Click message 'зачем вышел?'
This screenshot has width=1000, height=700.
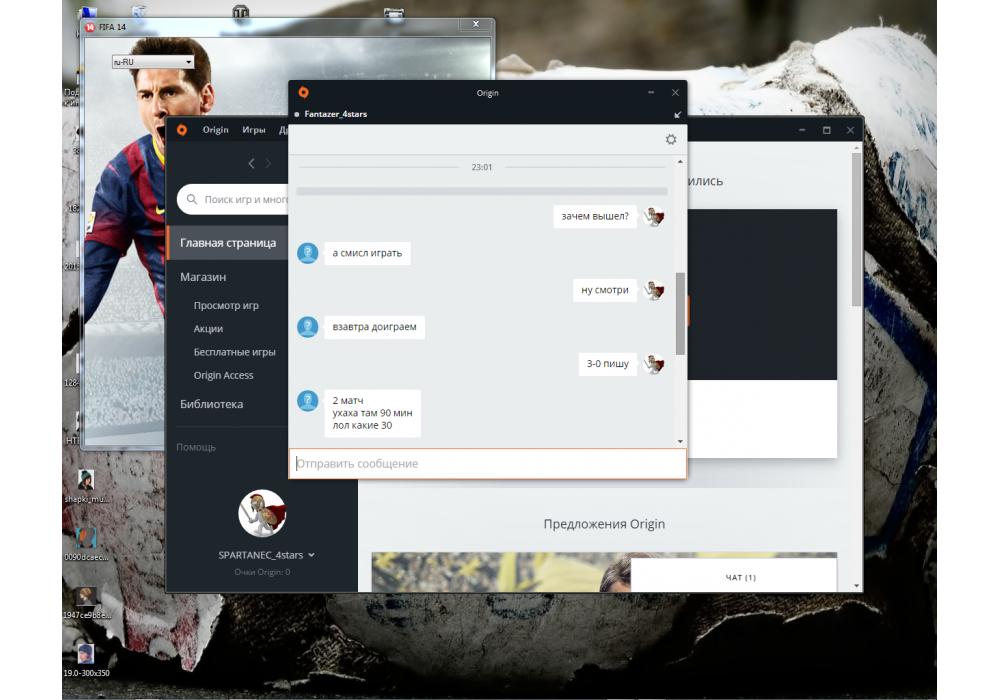click(595, 217)
